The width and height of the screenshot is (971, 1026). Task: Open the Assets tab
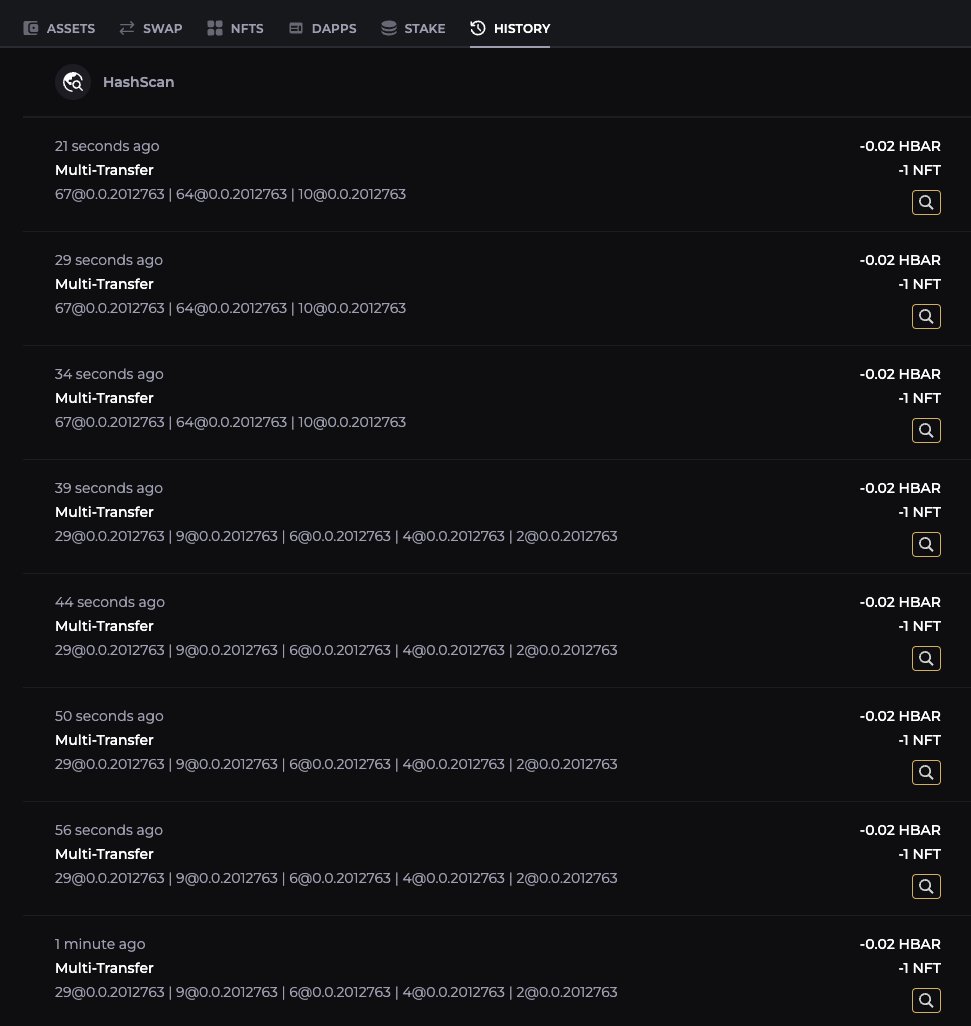(x=59, y=28)
